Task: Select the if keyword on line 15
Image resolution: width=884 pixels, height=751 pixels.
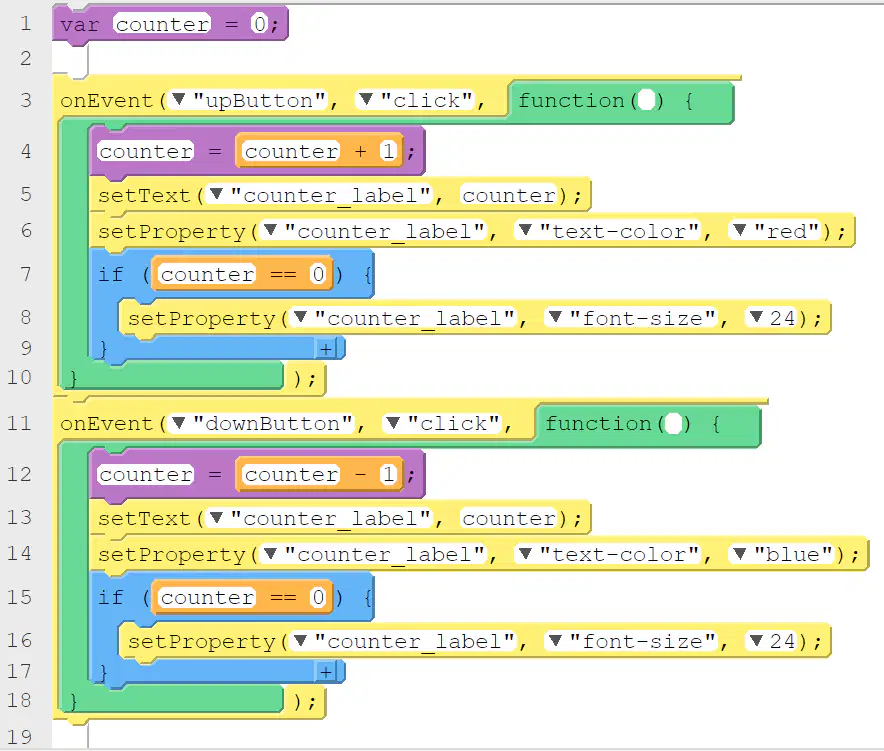Action: click(x=110, y=597)
